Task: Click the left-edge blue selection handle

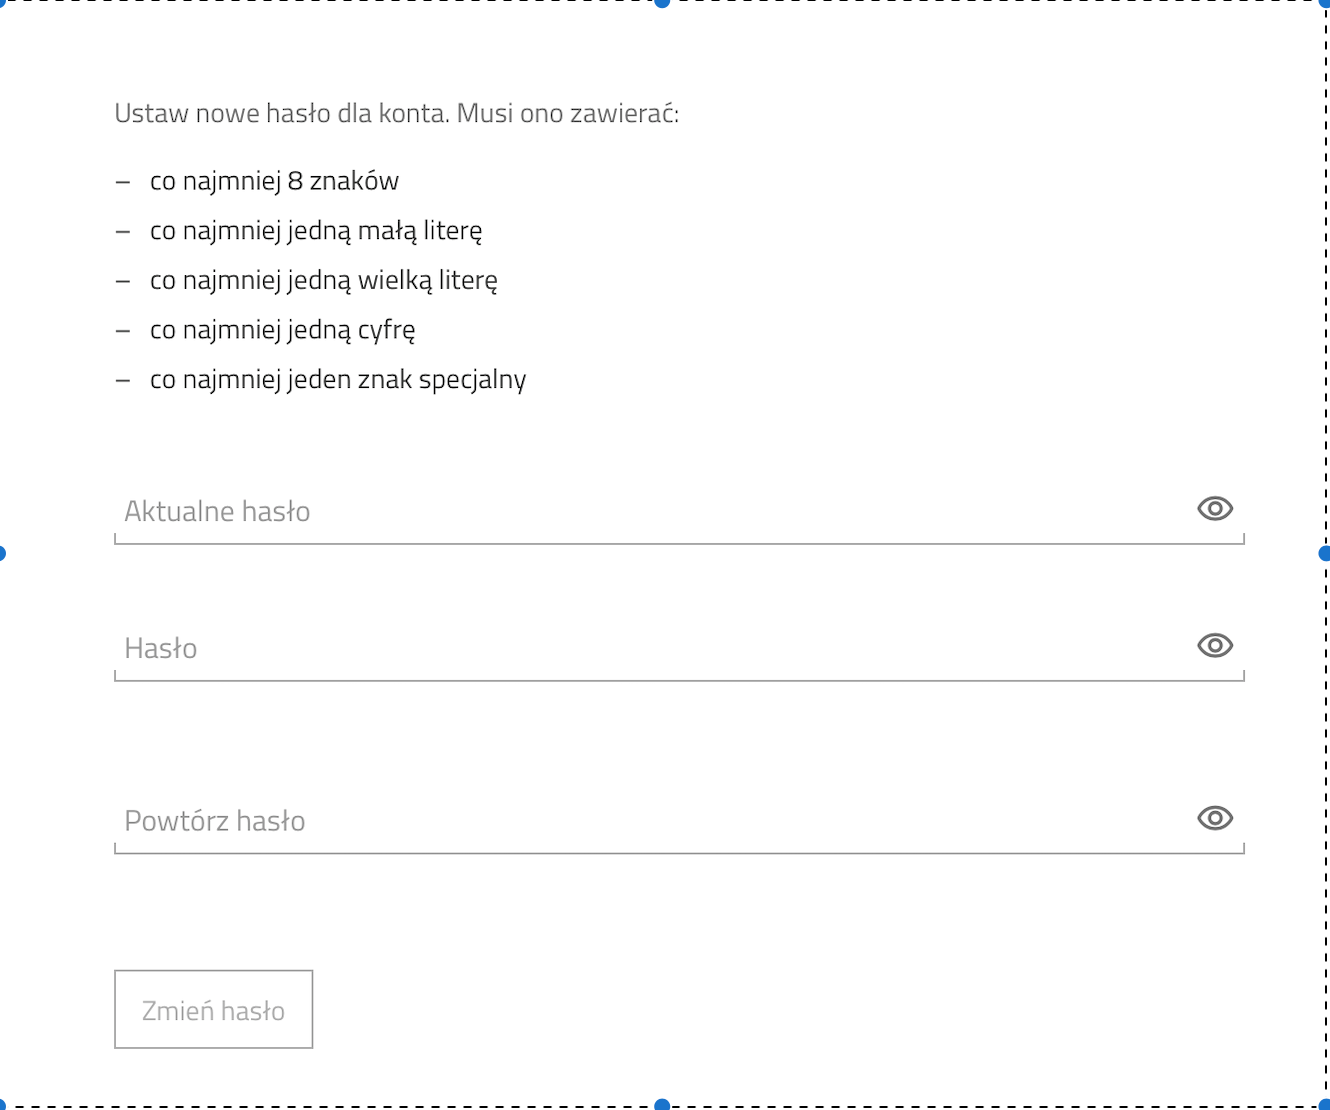Action: coord(2,553)
